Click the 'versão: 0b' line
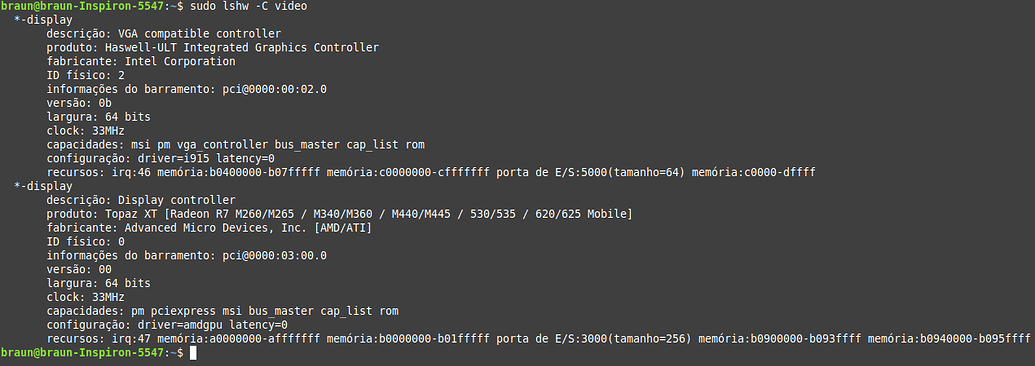Image resolution: width=1035 pixels, height=366 pixels. [x=79, y=103]
